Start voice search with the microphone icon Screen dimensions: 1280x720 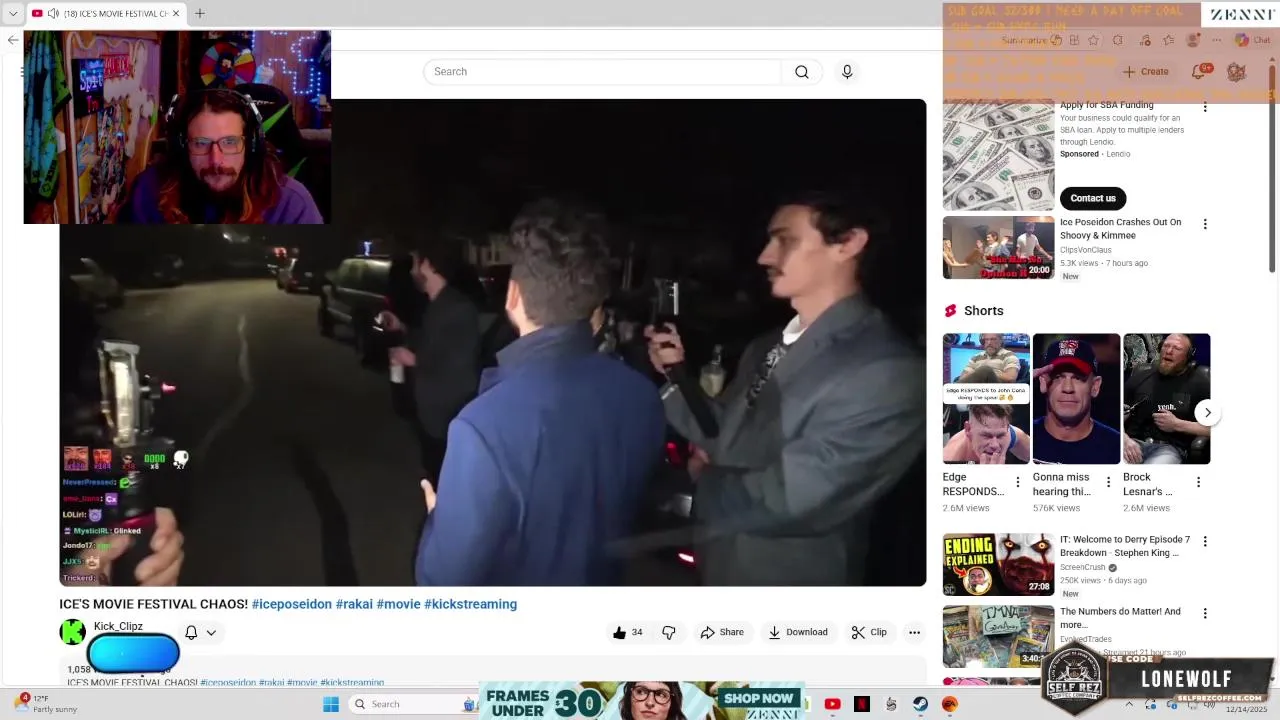[x=847, y=72]
